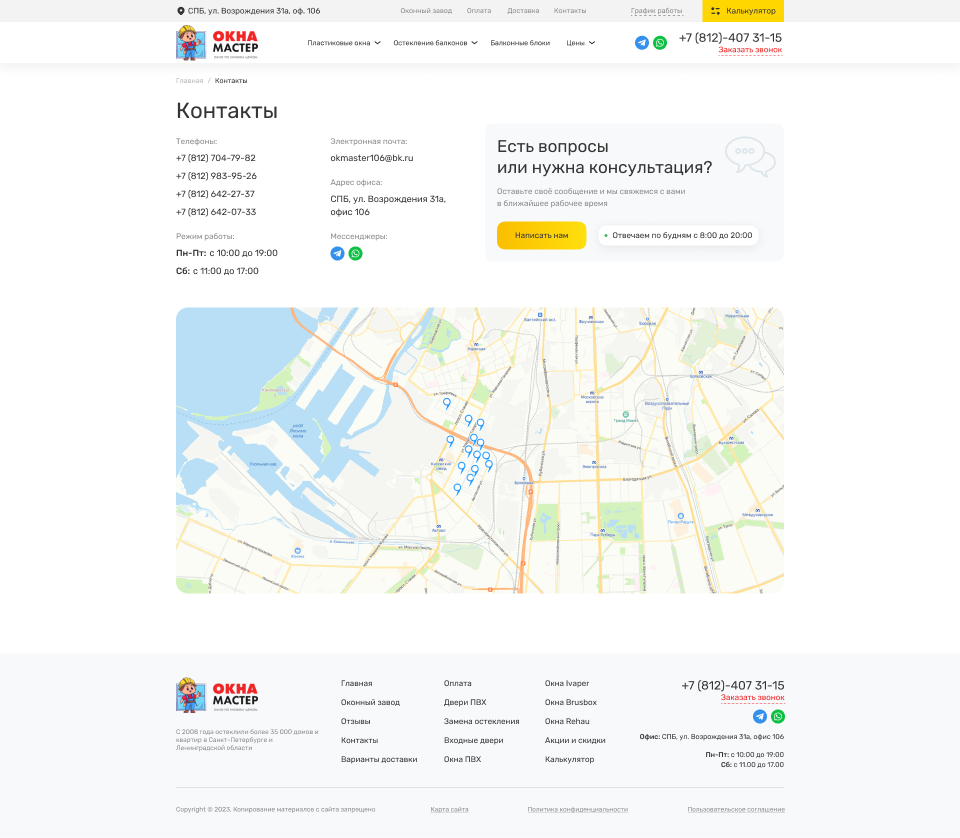
Task: Open footer link Отзывы
Action: click(355, 721)
